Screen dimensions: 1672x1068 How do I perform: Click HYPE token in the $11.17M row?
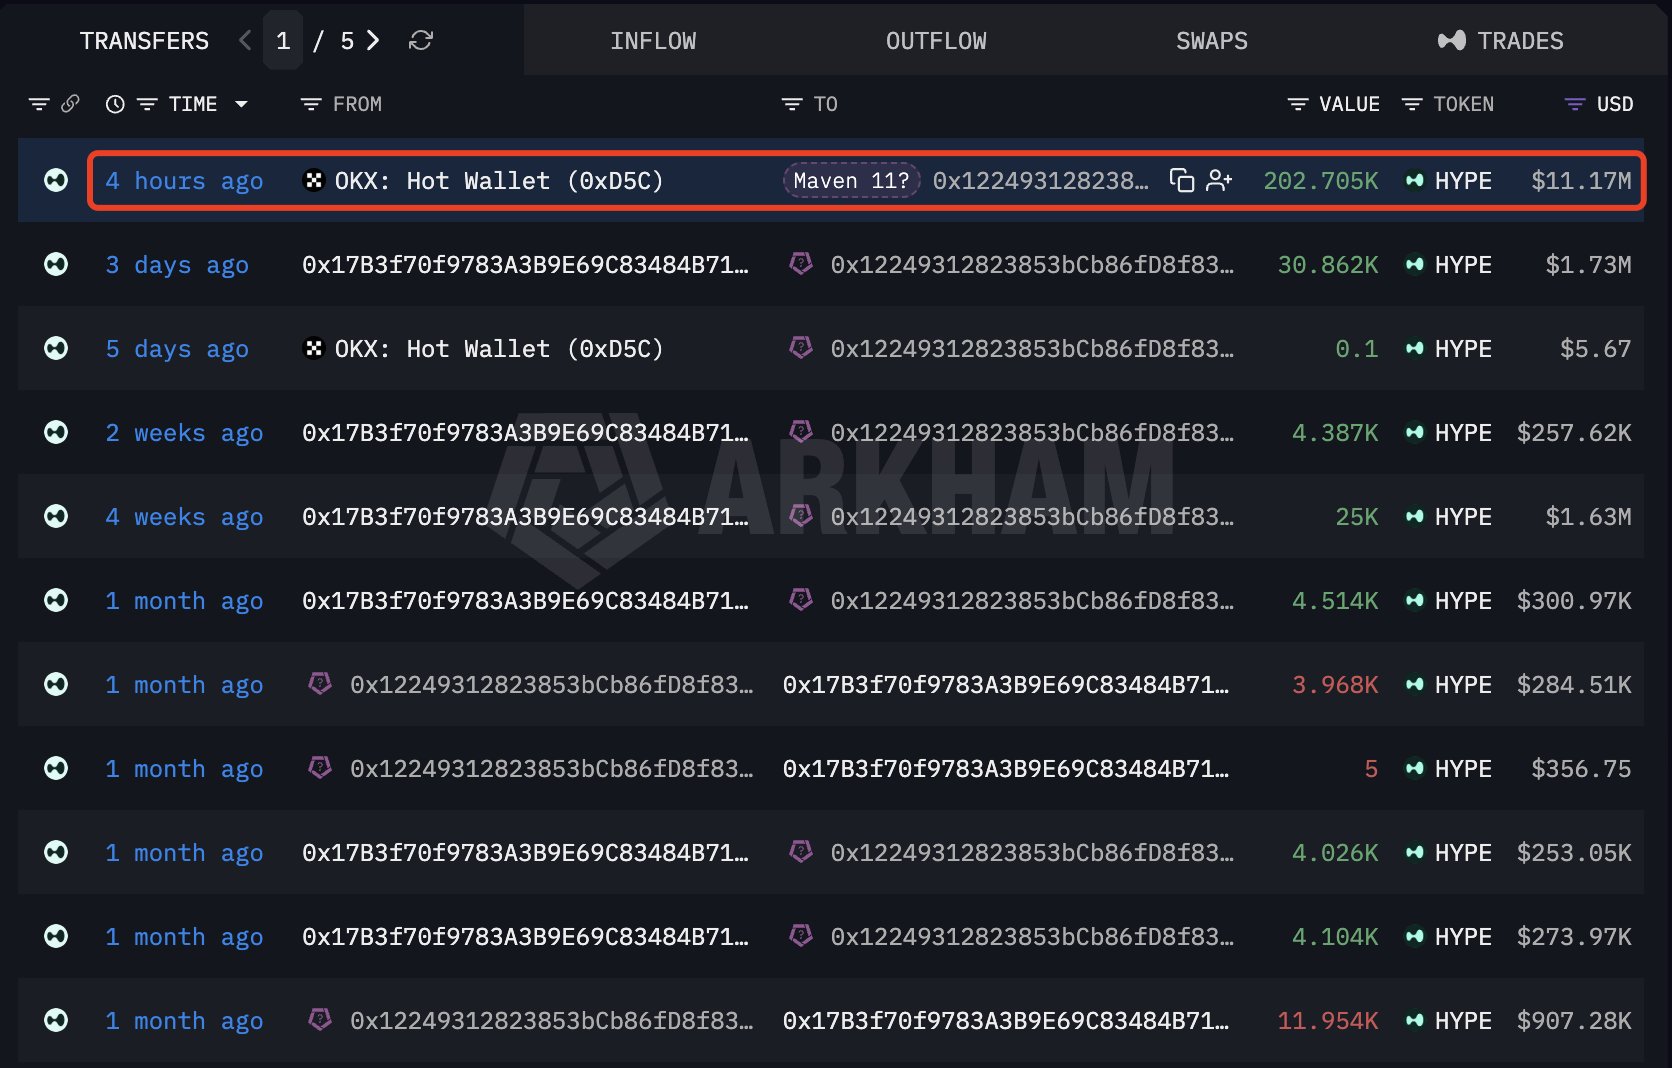(1463, 181)
